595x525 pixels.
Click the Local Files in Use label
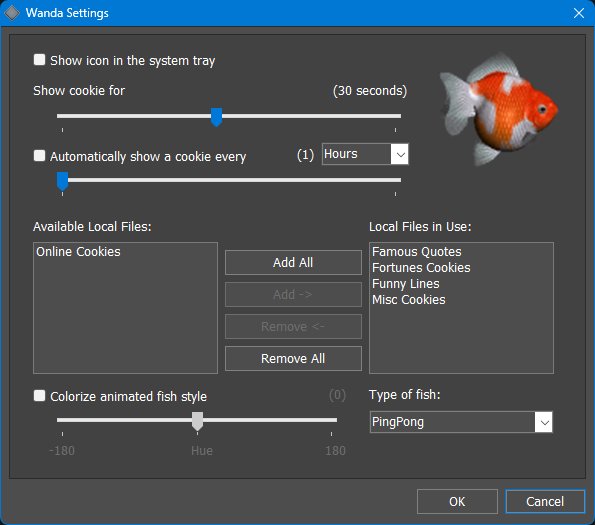pyautogui.click(x=420, y=226)
